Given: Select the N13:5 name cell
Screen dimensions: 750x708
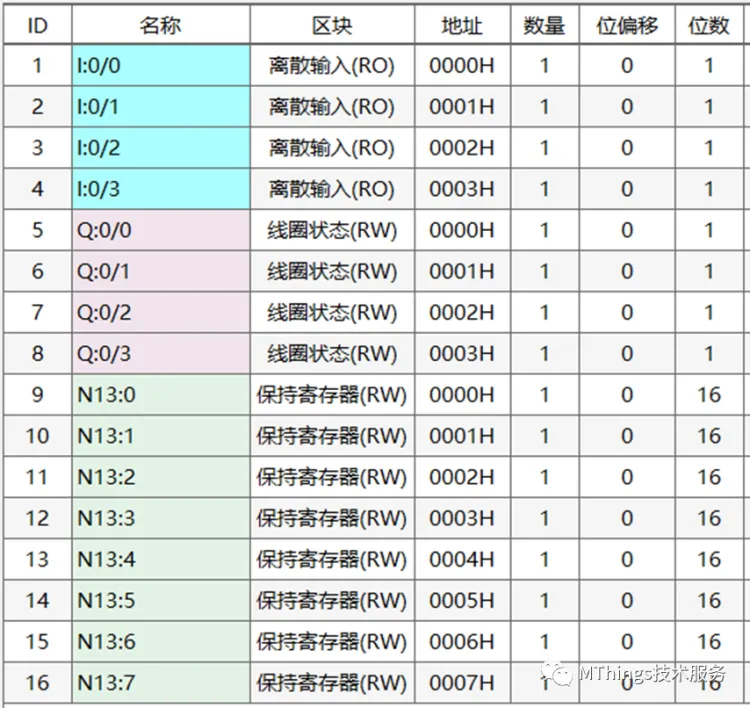Looking at the screenshot, I should tap(161, 600).
